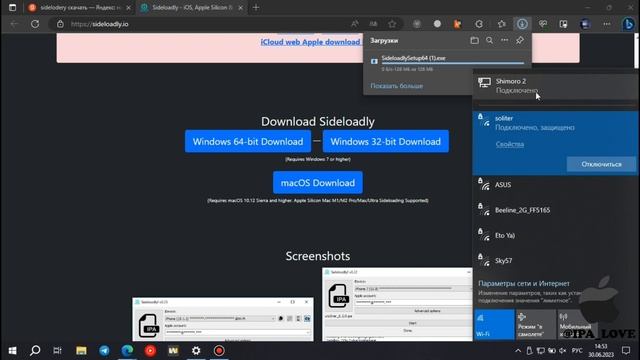Open taskbar search magnifier
This screenshot has height=360, width=640.
(x=35, y=351)
